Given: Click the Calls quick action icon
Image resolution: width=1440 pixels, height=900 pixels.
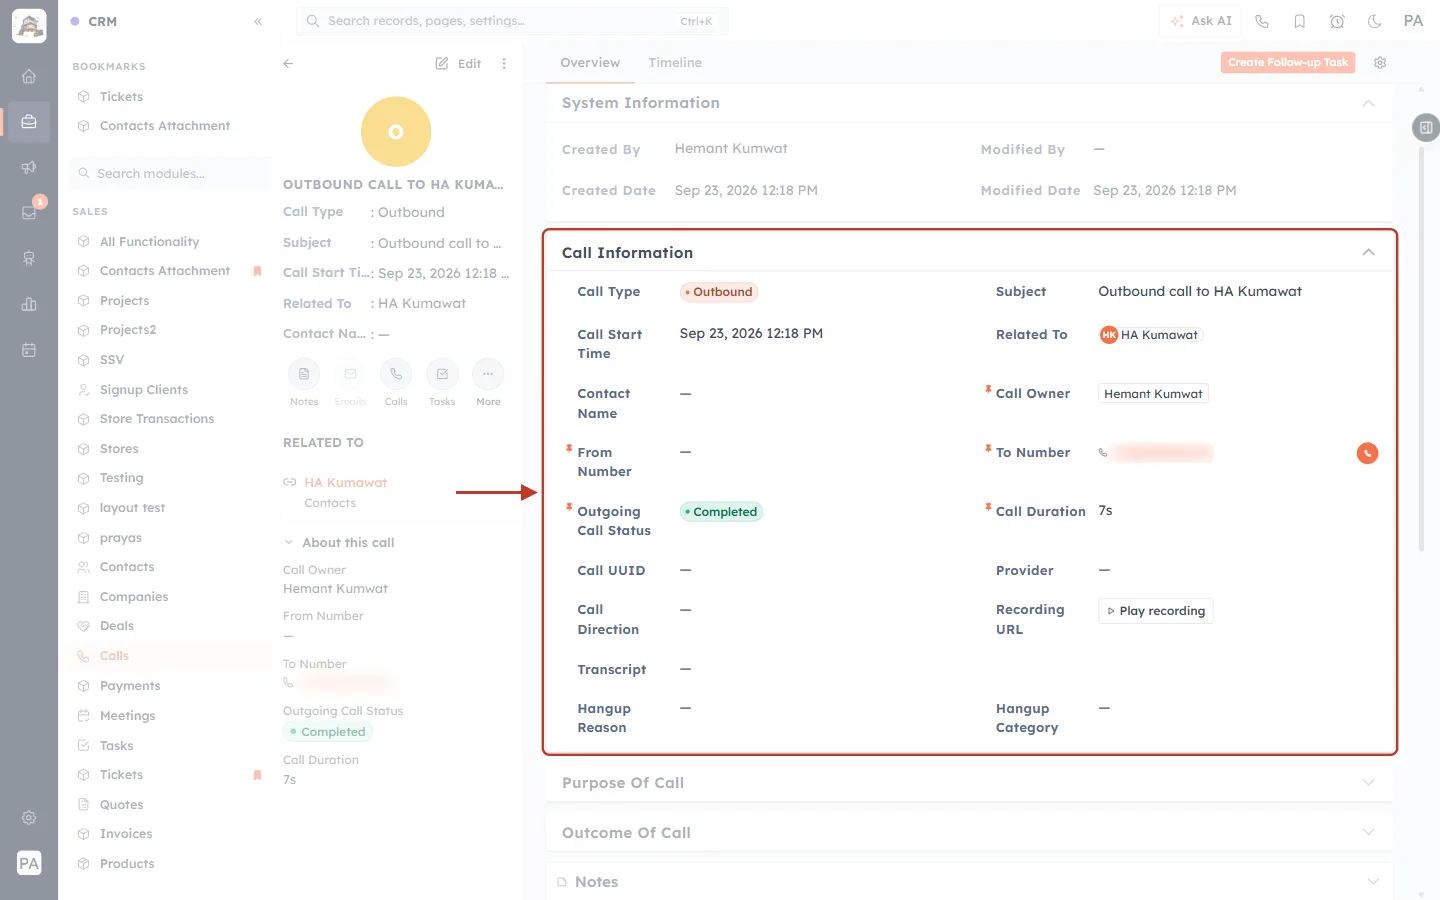Looking at the screenshot, I should point(396,374).
